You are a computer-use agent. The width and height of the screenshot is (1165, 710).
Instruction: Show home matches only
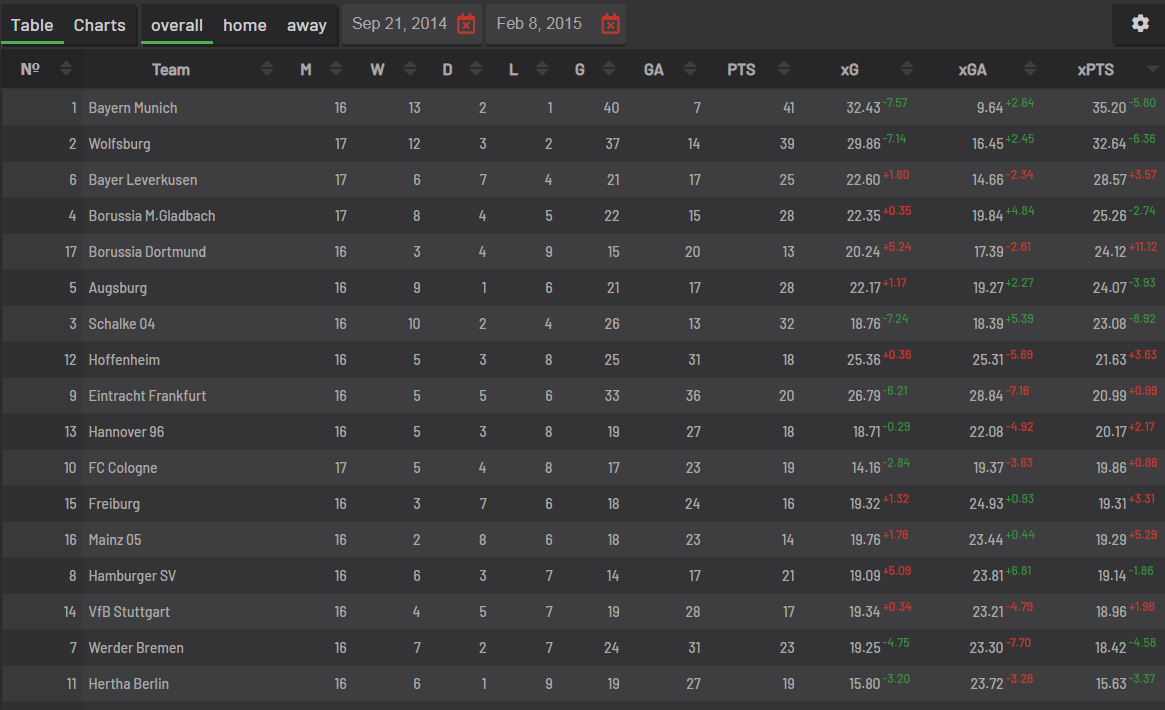245,25
